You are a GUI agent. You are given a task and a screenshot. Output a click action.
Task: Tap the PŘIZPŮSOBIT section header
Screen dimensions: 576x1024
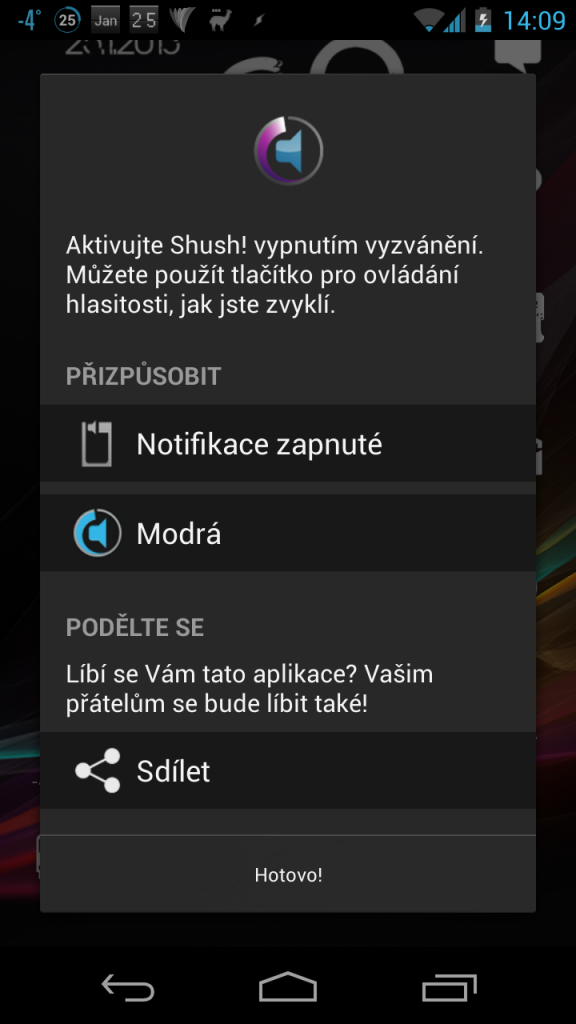point(144,376)
